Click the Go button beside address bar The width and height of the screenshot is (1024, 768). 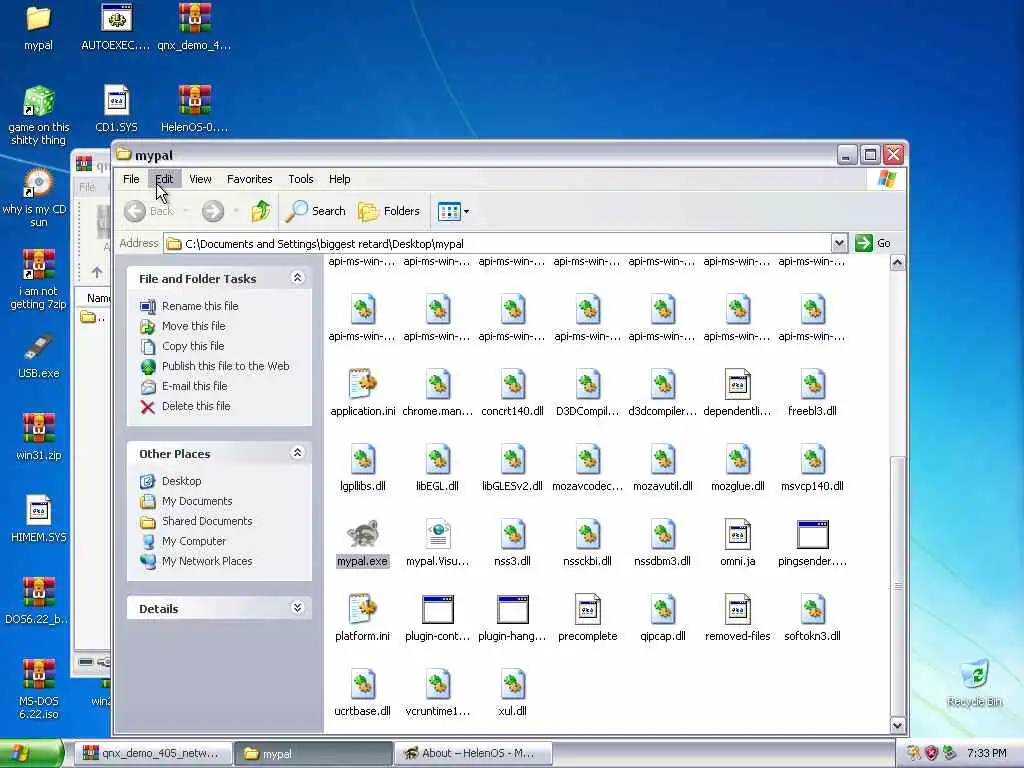pos(873,244)
